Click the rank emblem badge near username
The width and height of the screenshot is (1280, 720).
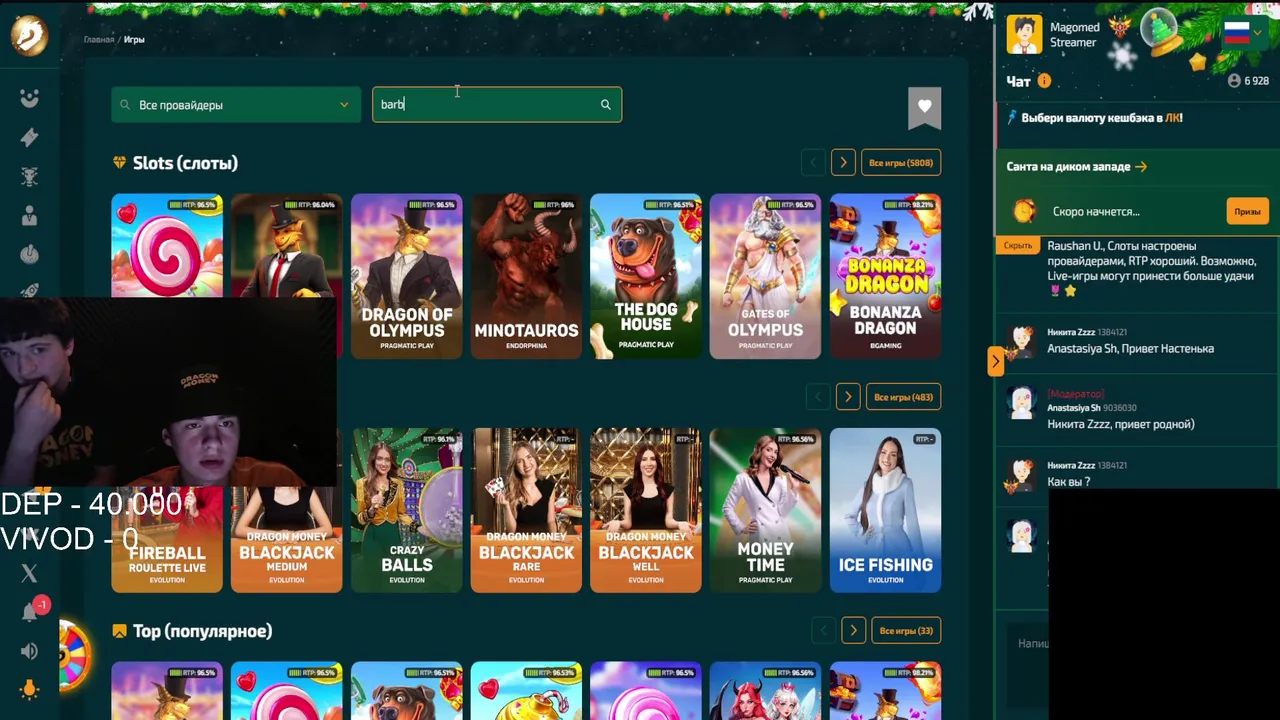click(1119, 28)
